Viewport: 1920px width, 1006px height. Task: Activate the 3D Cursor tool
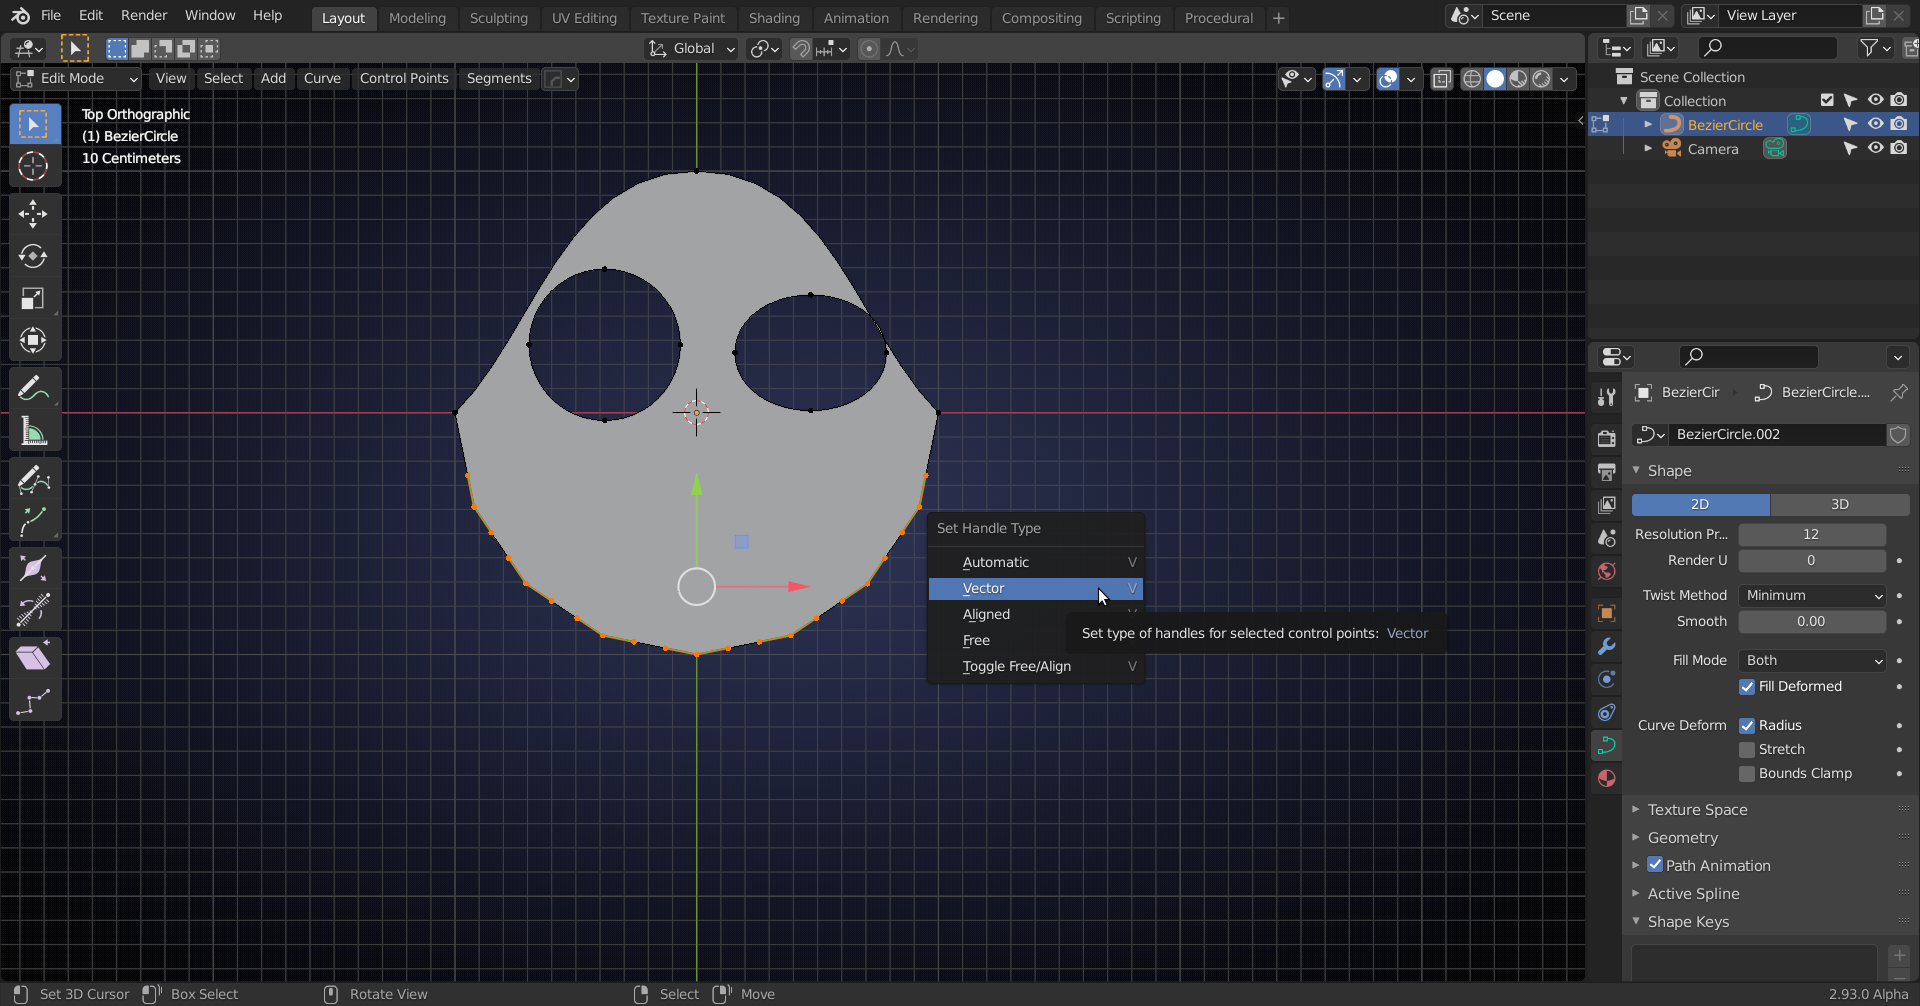click(x=33, y=166)
